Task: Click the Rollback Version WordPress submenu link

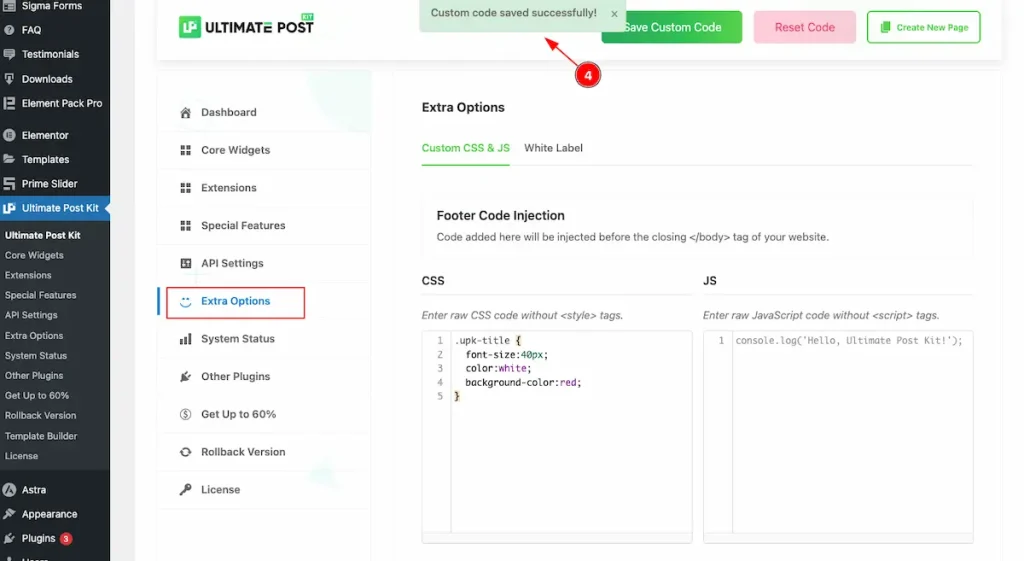Action: coord(40,415)
